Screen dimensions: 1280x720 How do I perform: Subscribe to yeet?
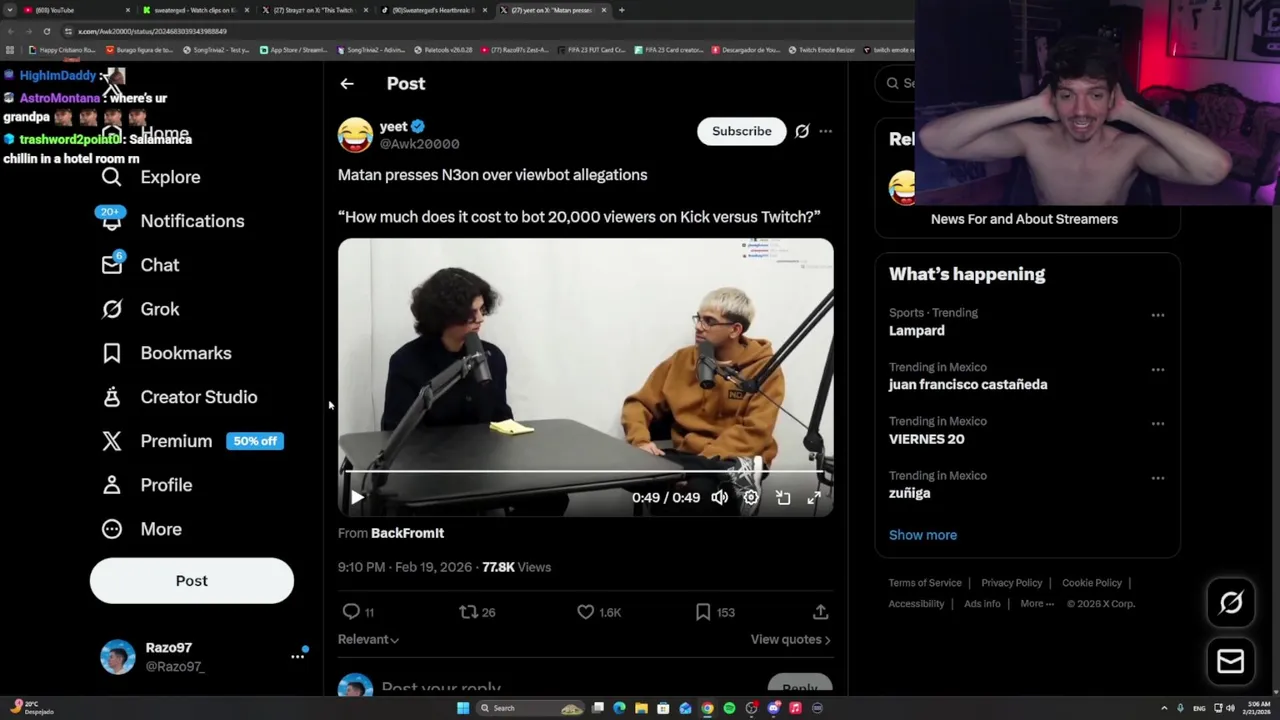[x=742, y=131]
